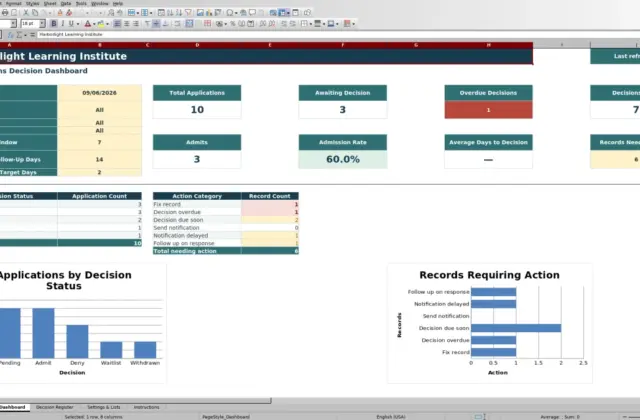Open the Underline style dropdown arrow

point(78,24)
